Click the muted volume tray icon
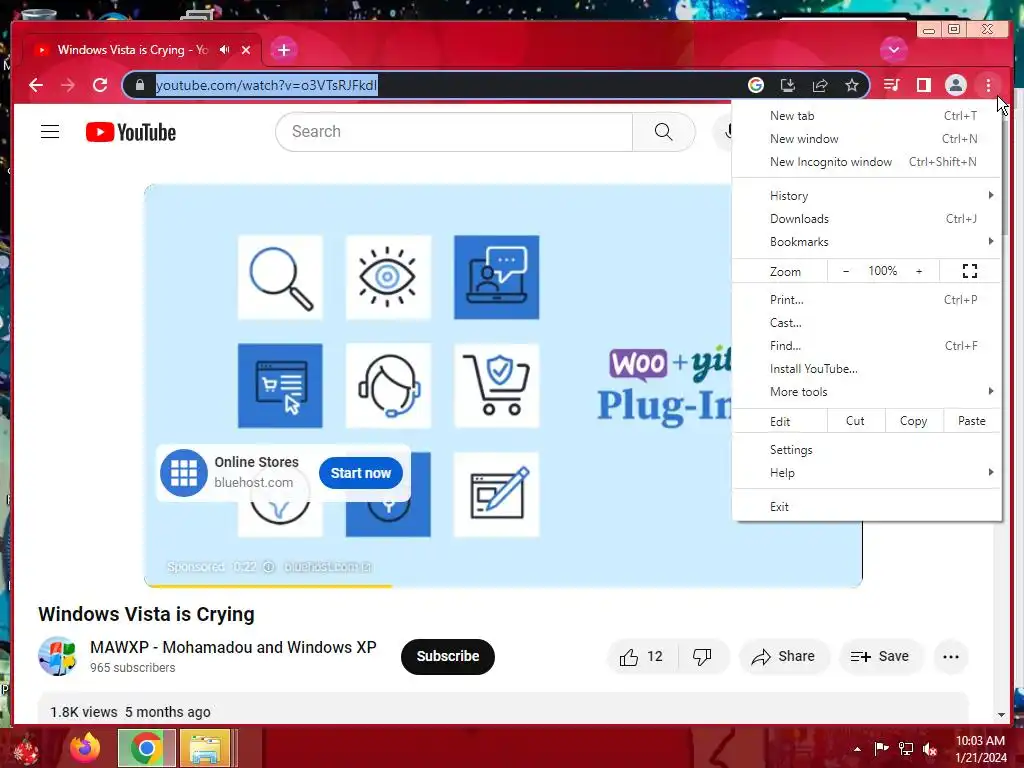The image size is (1024, 768). coord(930,749)
